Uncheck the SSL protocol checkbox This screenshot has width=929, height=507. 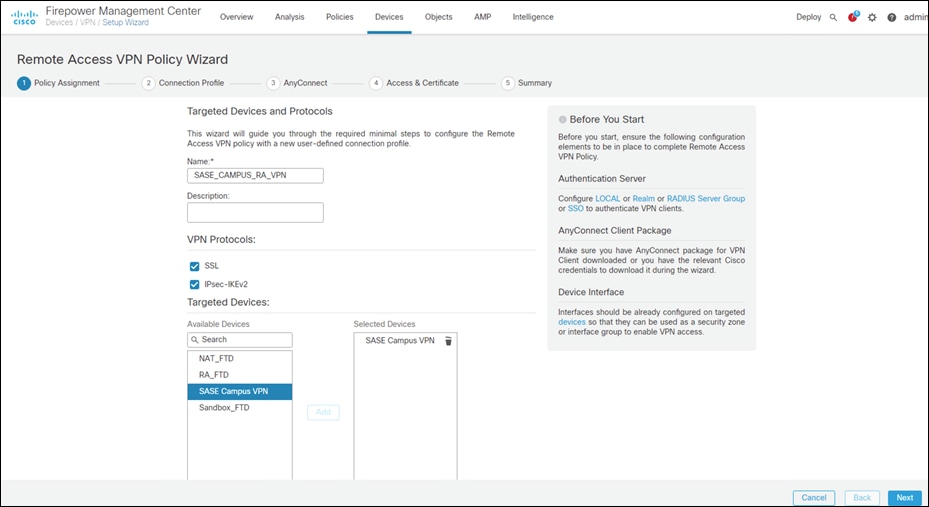click(194, 267)
